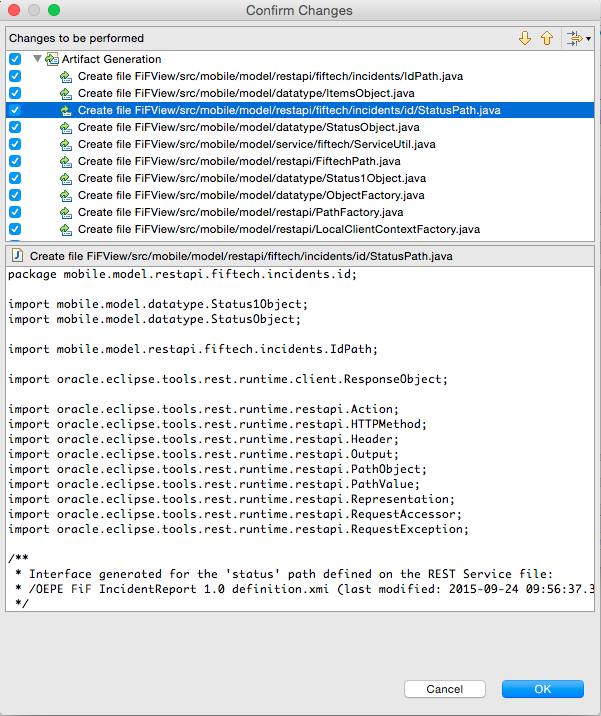
Task: Uncheck the Artifact Generation checkbox
Action: point(15,59)
